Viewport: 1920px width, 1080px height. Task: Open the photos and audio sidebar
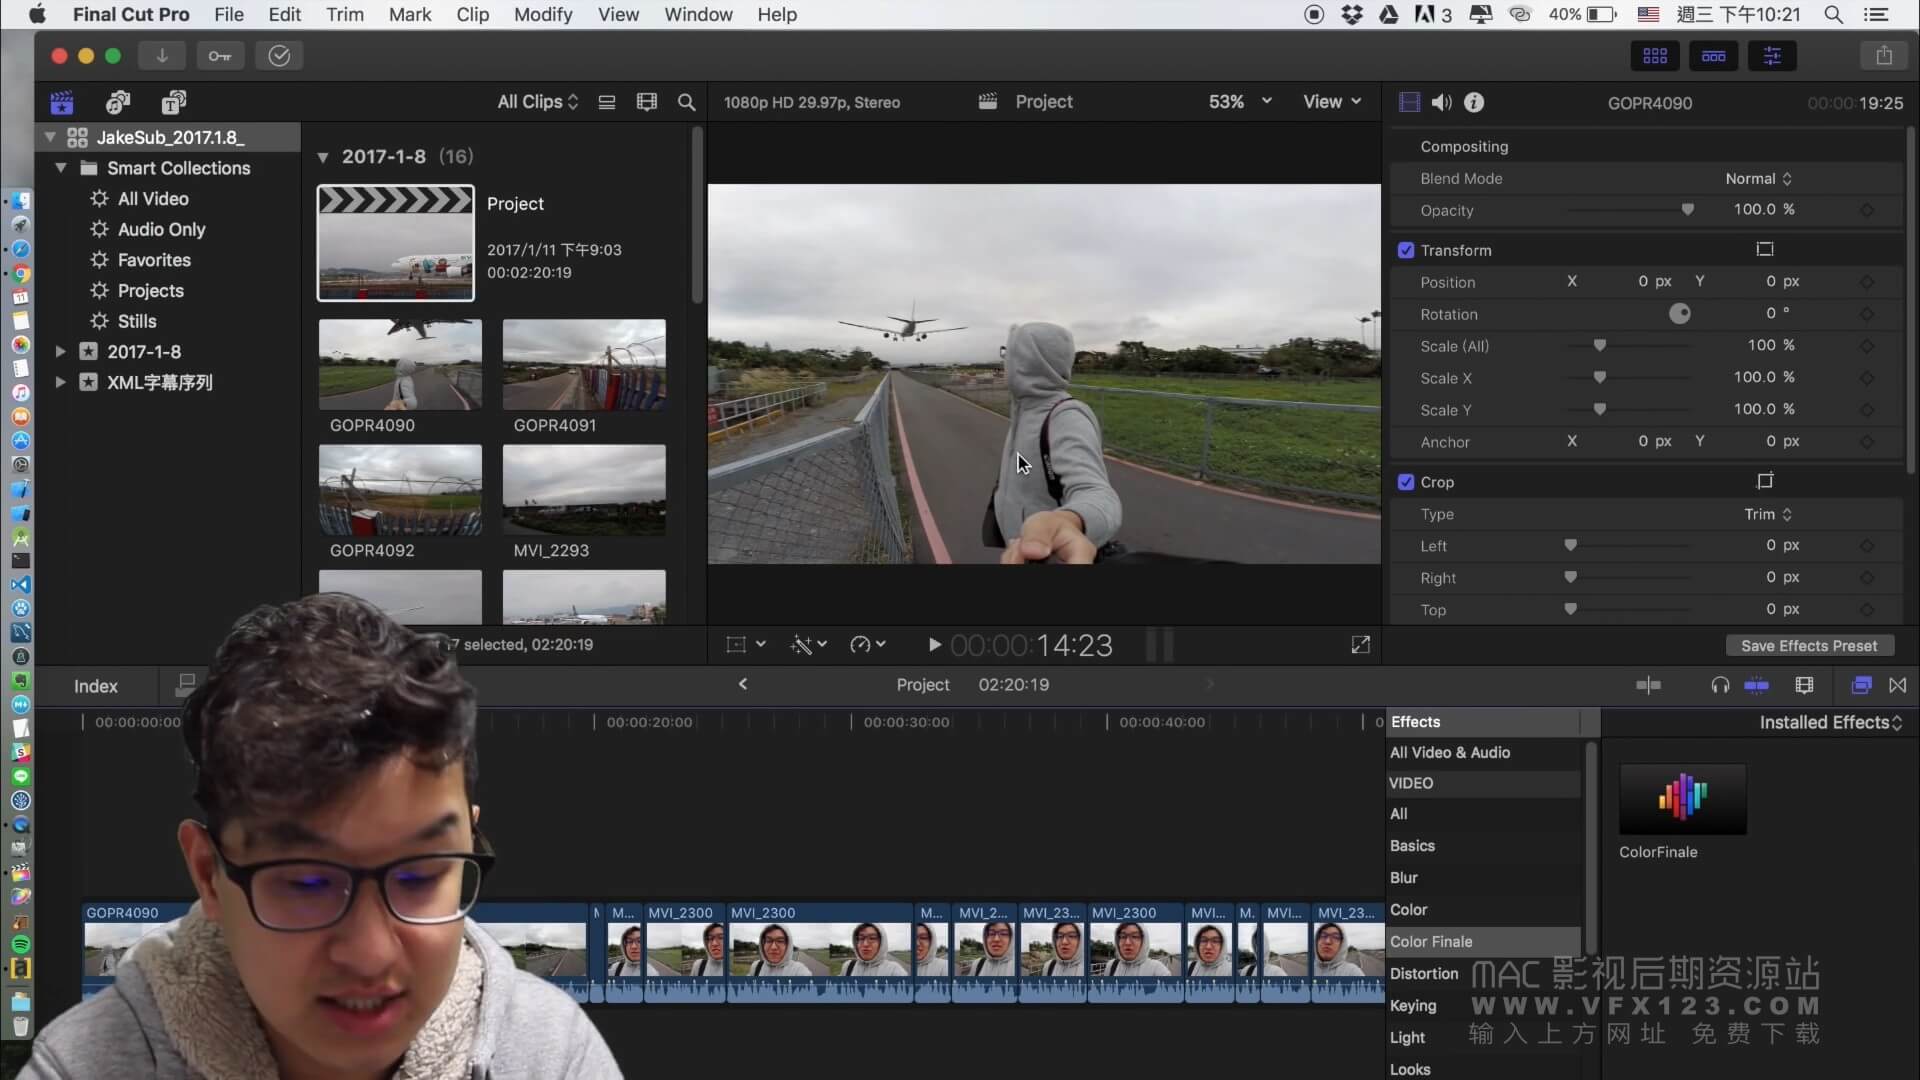[118, 102]
